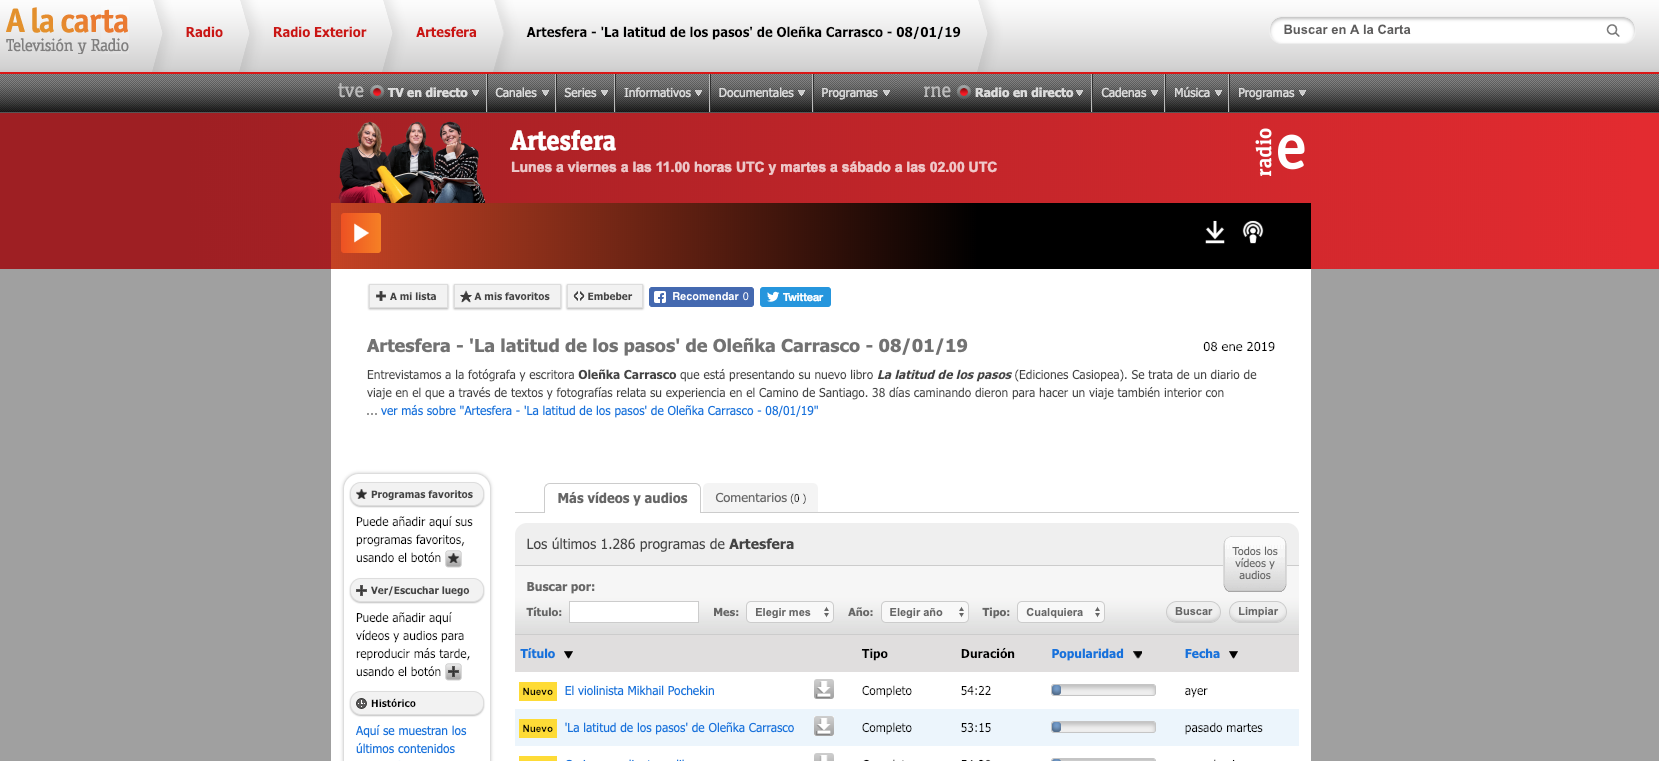This screenshot has height=761, width=1659.
Task: Click Todos los vídeos y audios button
Action: tap(1255, 563)
